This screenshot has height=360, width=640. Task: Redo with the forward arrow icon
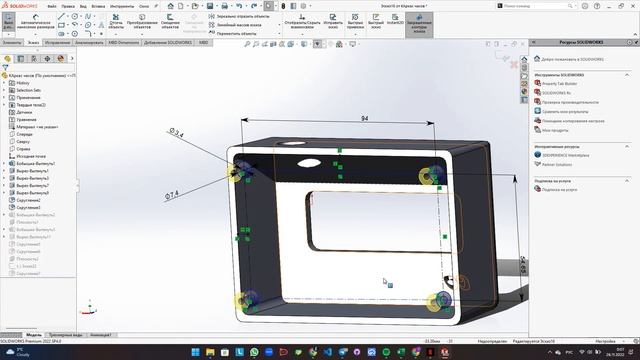[254, 6]
